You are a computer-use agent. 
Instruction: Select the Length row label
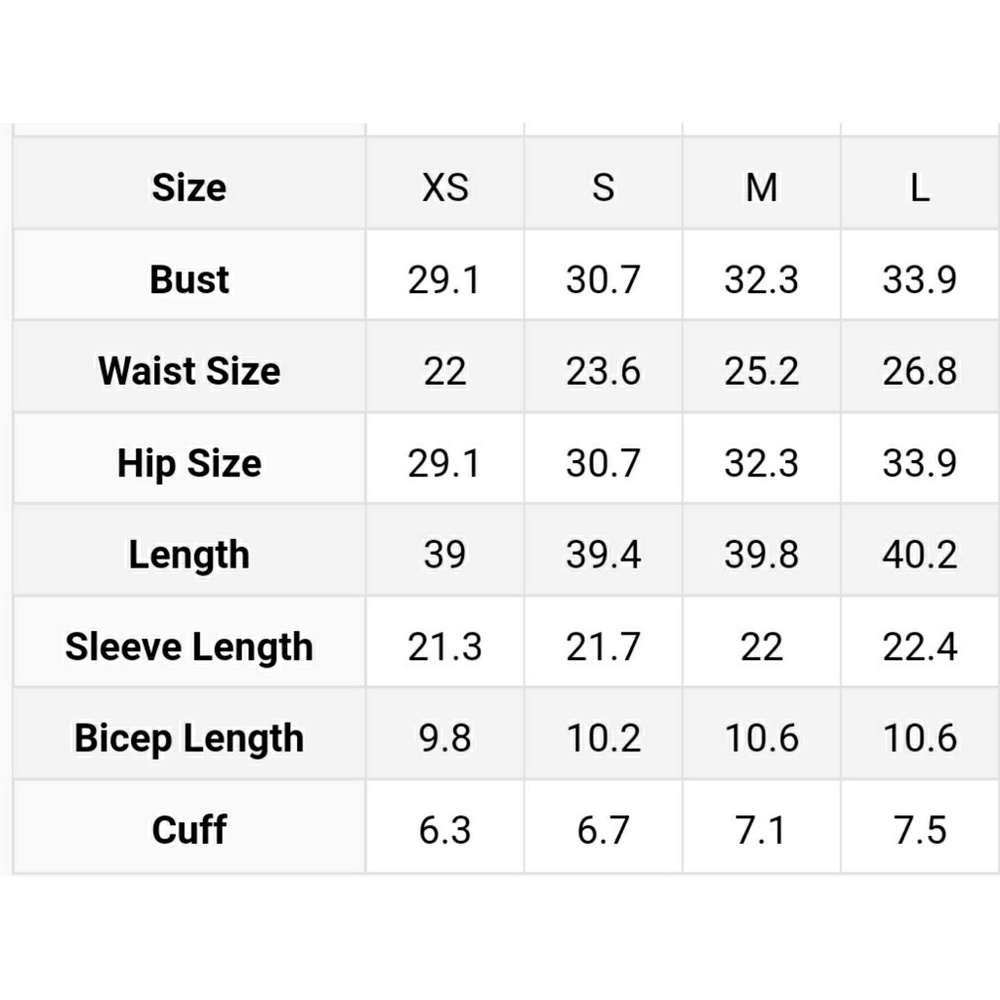click(x=189, y=555)
